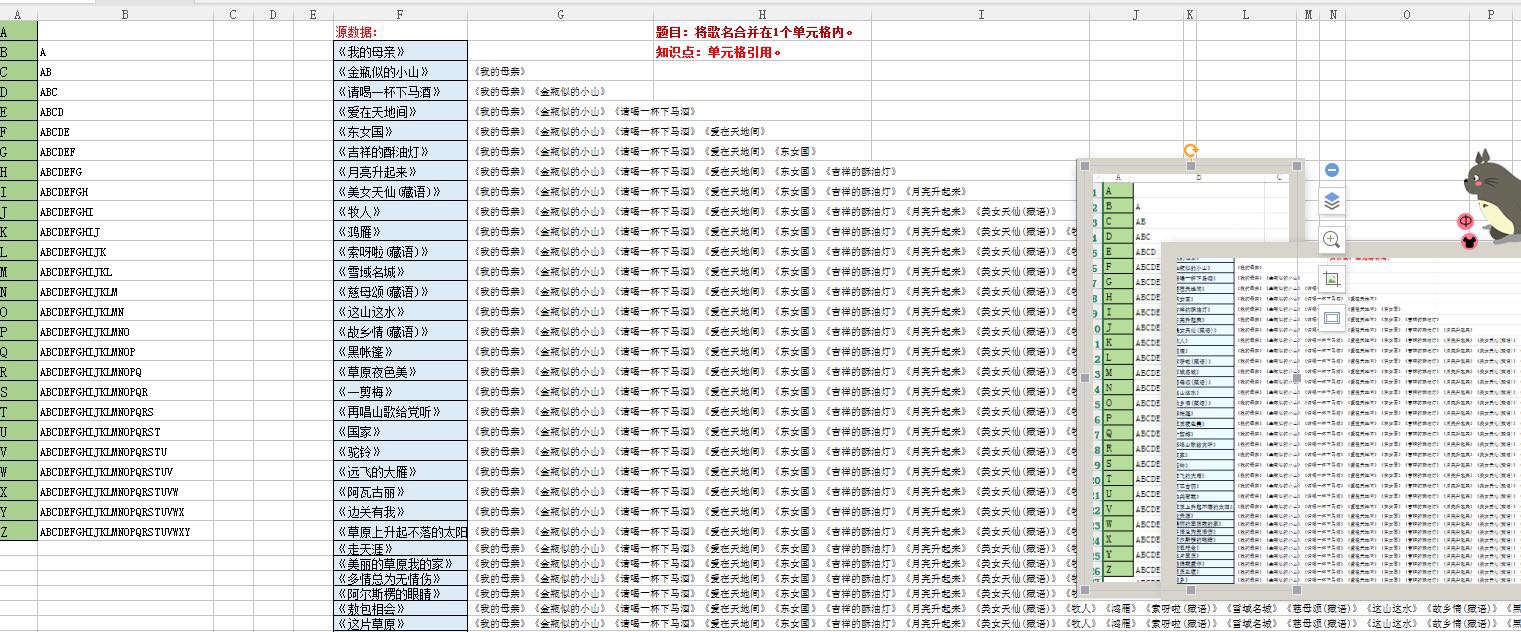Select source cell 《驼铃》
The image size is (1521, 632).
click(400, 452)
